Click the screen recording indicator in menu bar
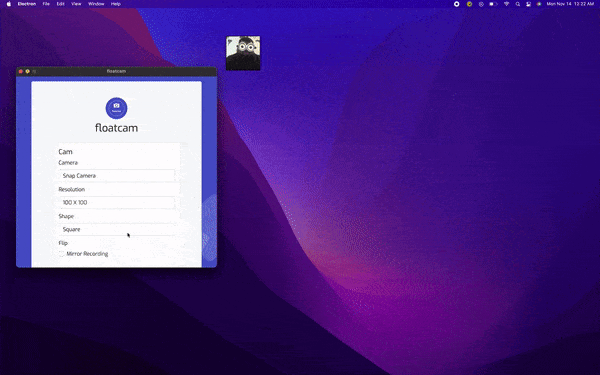This screenshot has width=600, height=375. pyautogui.click(x=457, y=4)
